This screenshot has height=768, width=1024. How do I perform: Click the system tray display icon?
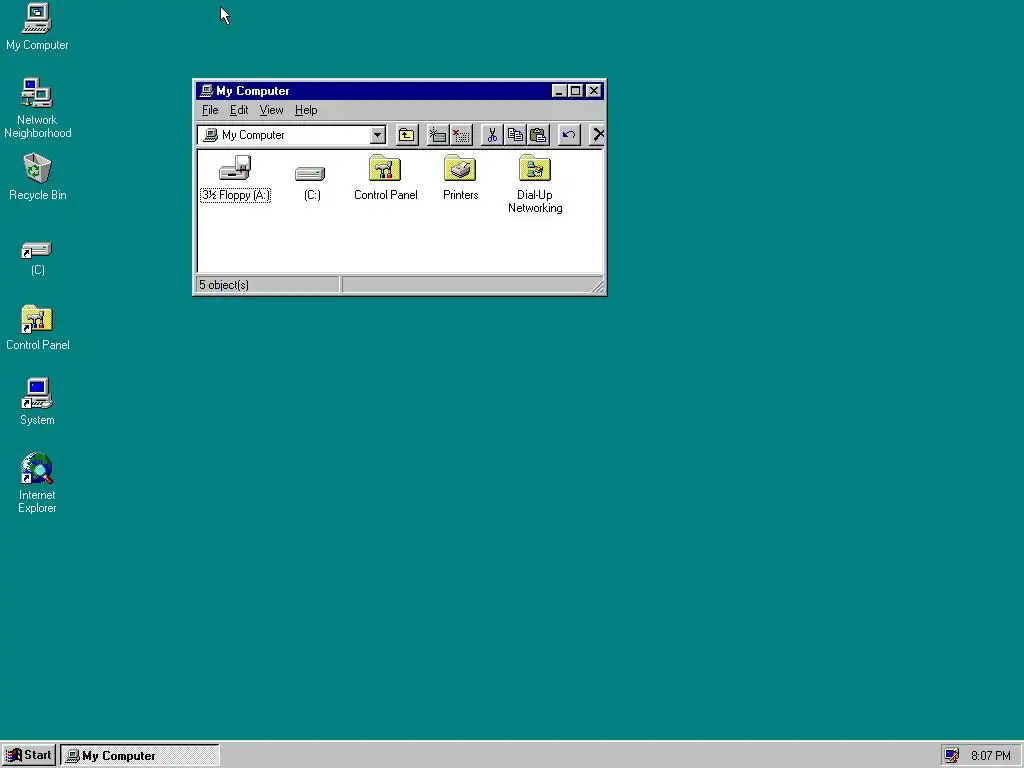pyautogui.click(x=952, y=756)
